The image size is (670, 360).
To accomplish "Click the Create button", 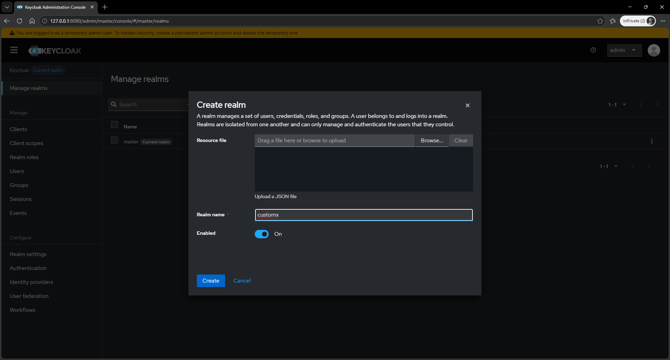I will point(211,281).
